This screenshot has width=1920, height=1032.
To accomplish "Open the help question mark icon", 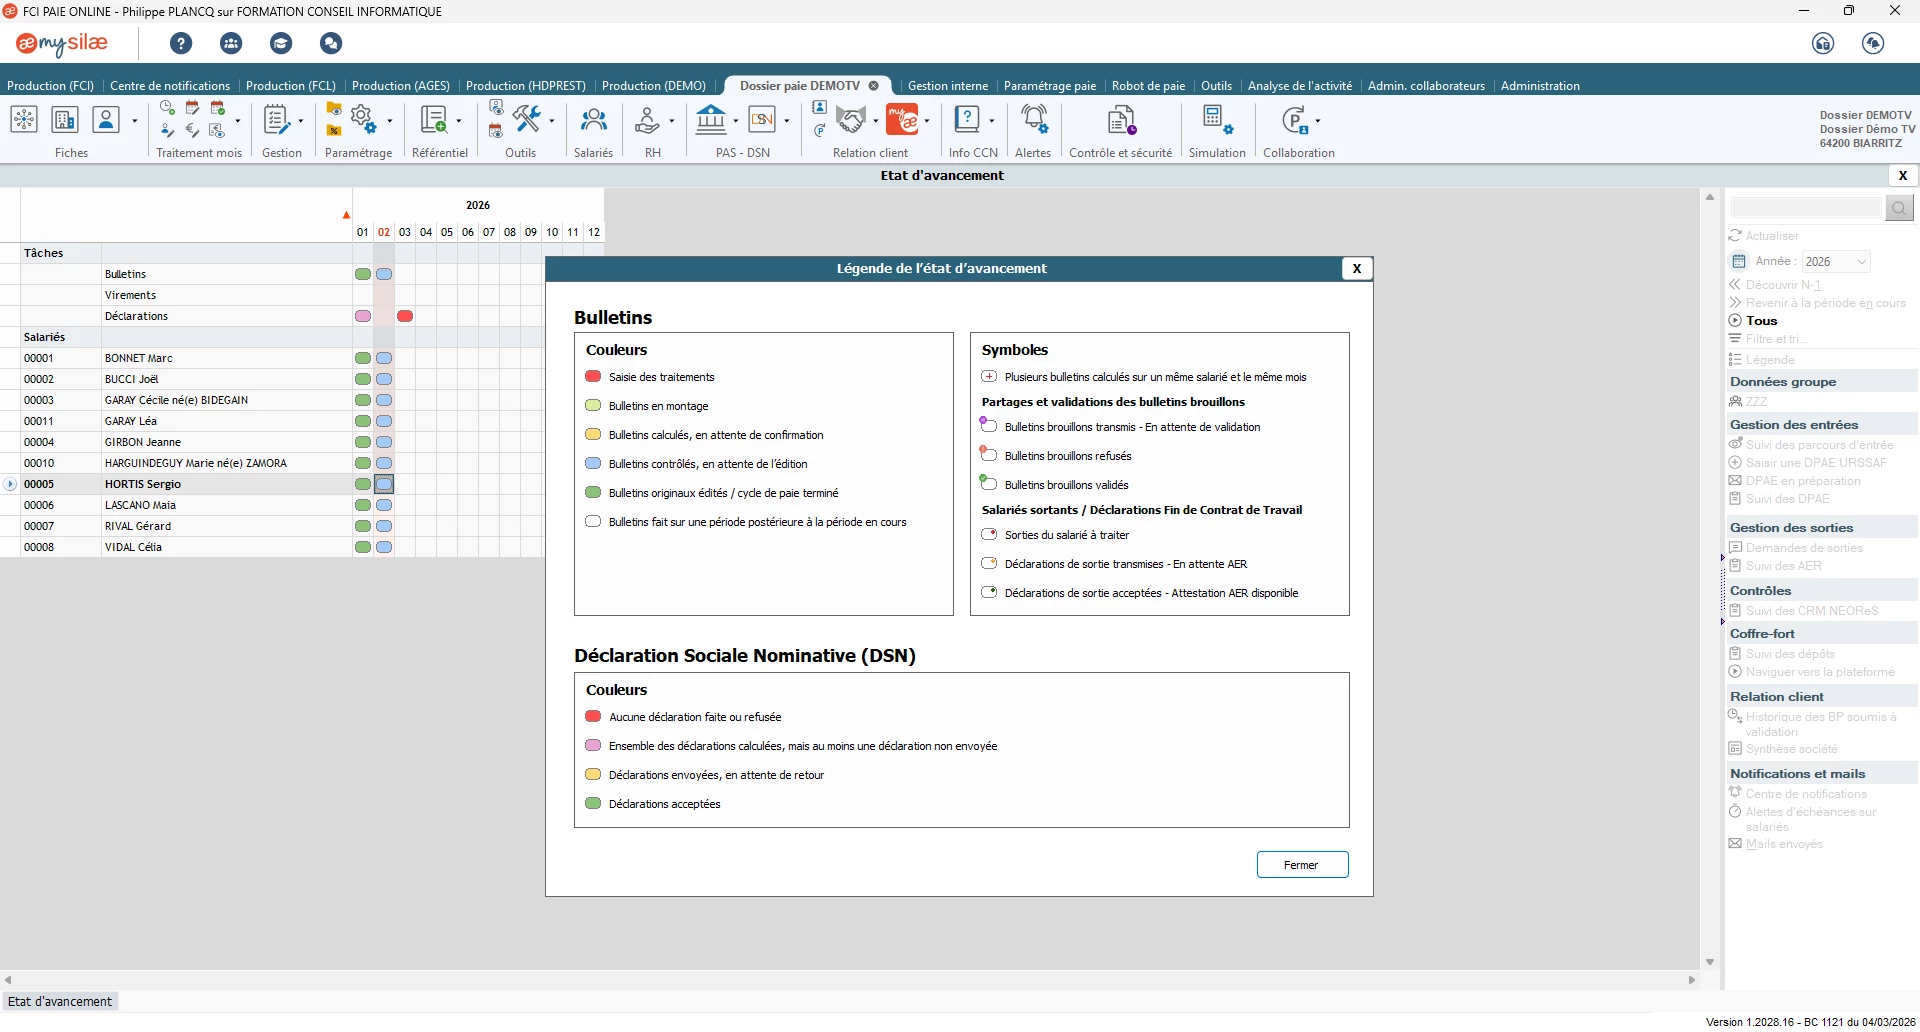I will coord(181,43).
